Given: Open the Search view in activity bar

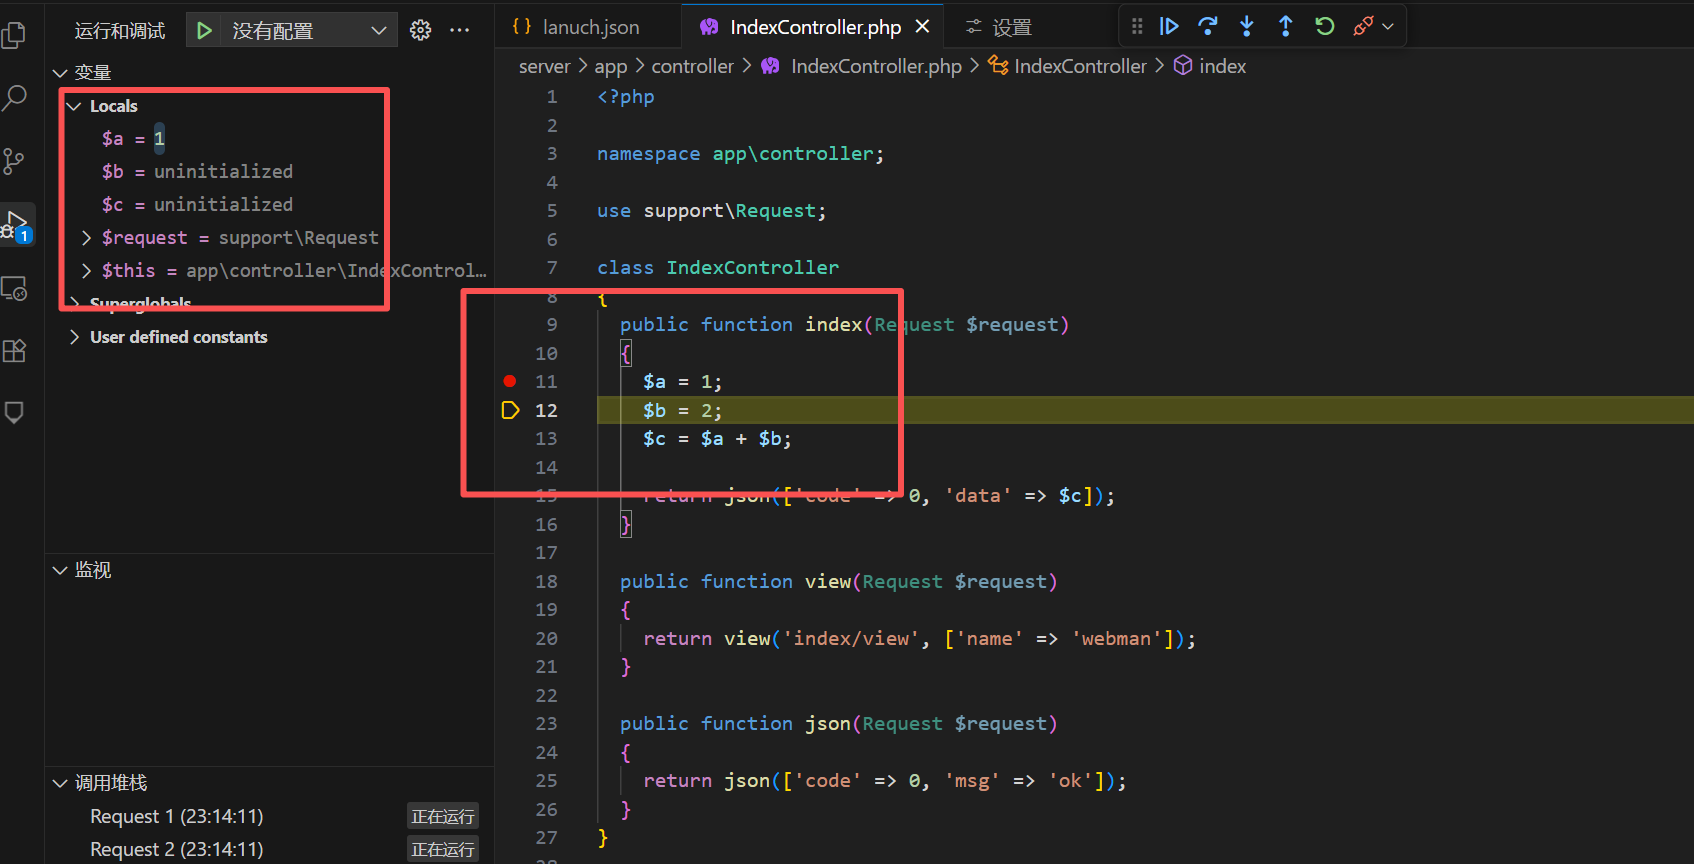Looking at the screenshot, I should point(15,98).
